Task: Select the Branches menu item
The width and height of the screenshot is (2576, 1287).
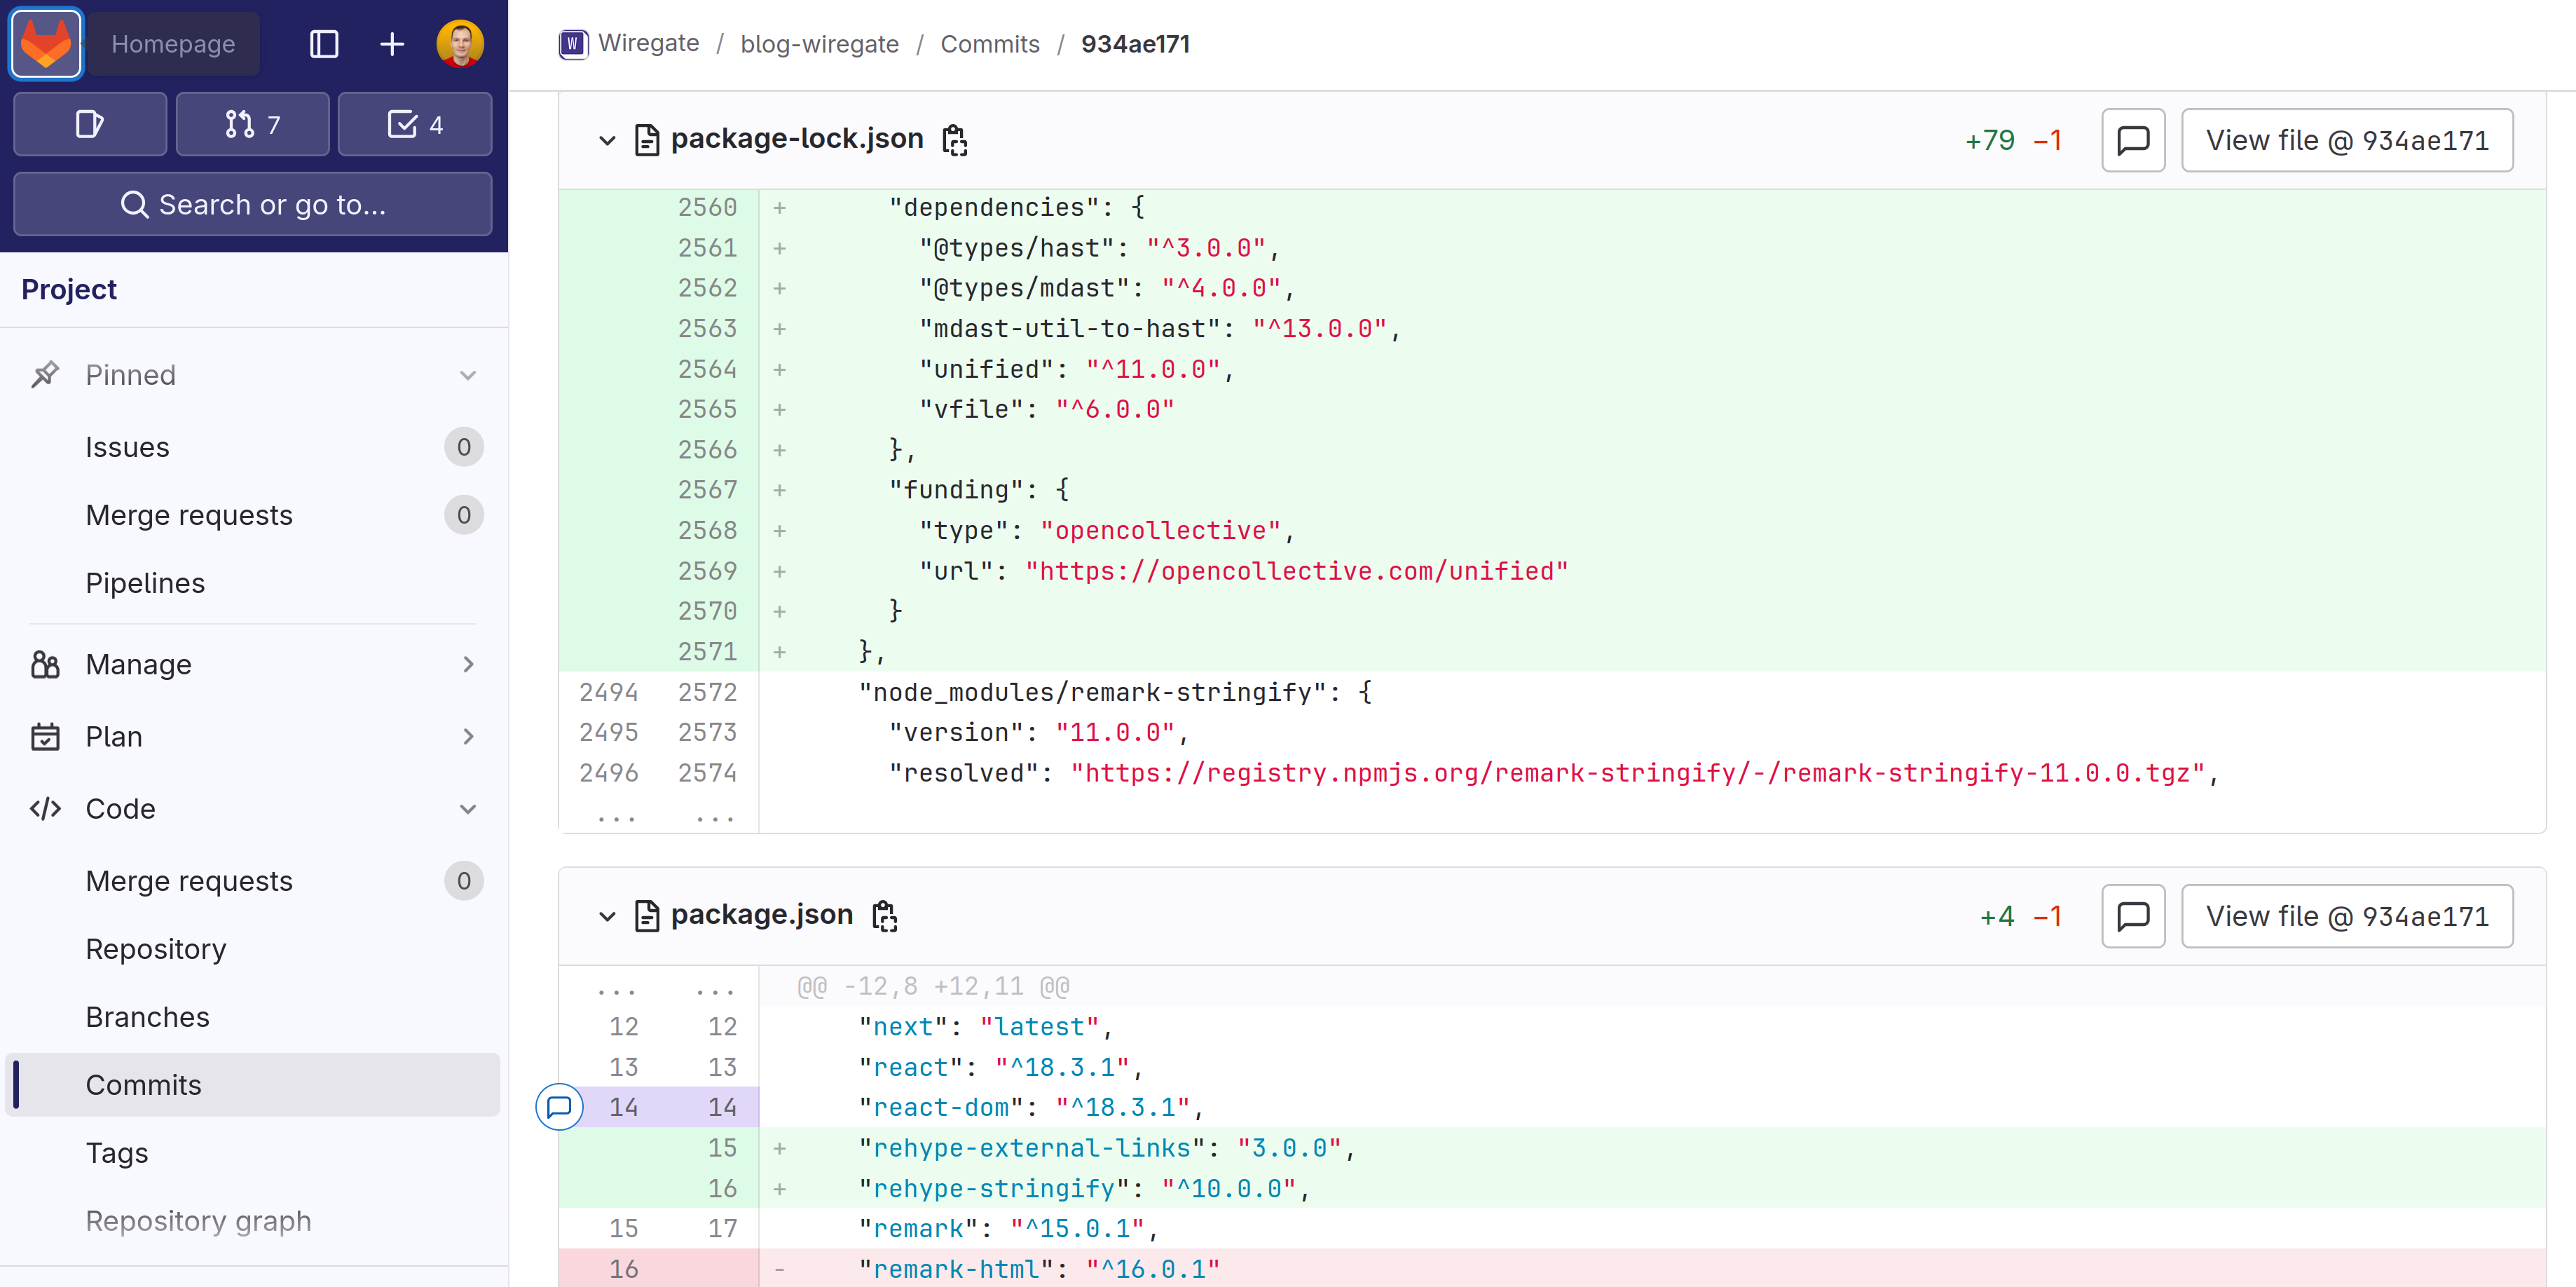Action: click(146, 1016)
